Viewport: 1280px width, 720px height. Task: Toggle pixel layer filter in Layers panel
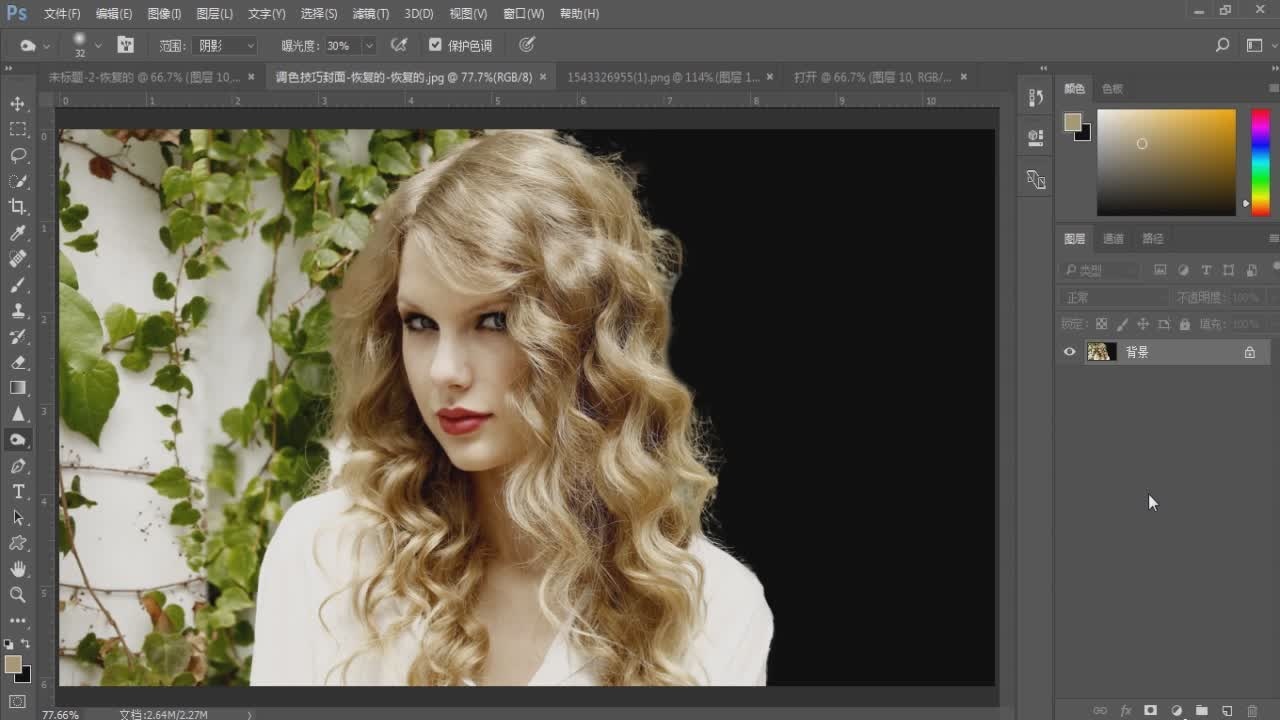coord(1160,270)
